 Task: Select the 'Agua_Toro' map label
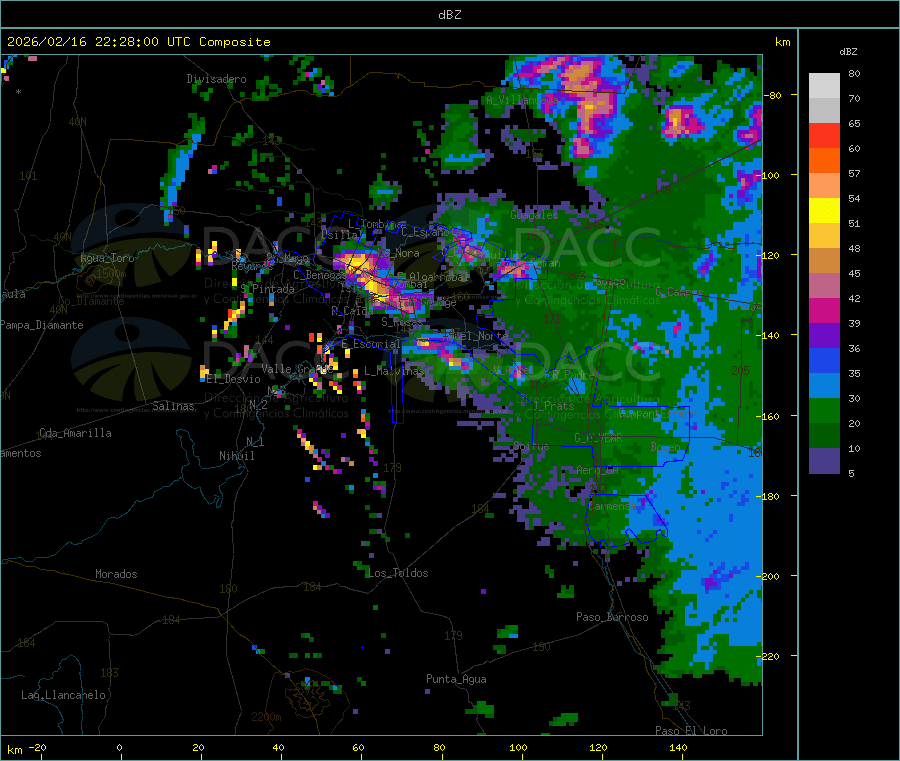pos(107,258)
